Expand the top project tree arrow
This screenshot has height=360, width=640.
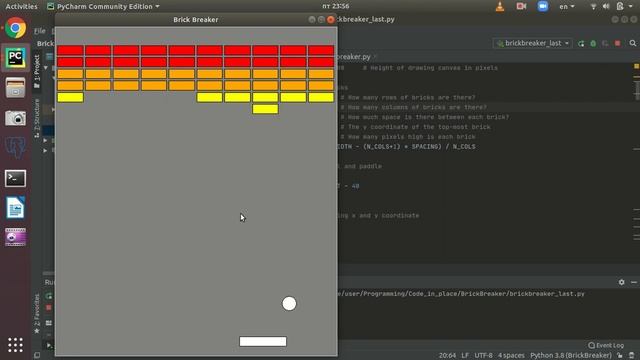tap(46, 68)
